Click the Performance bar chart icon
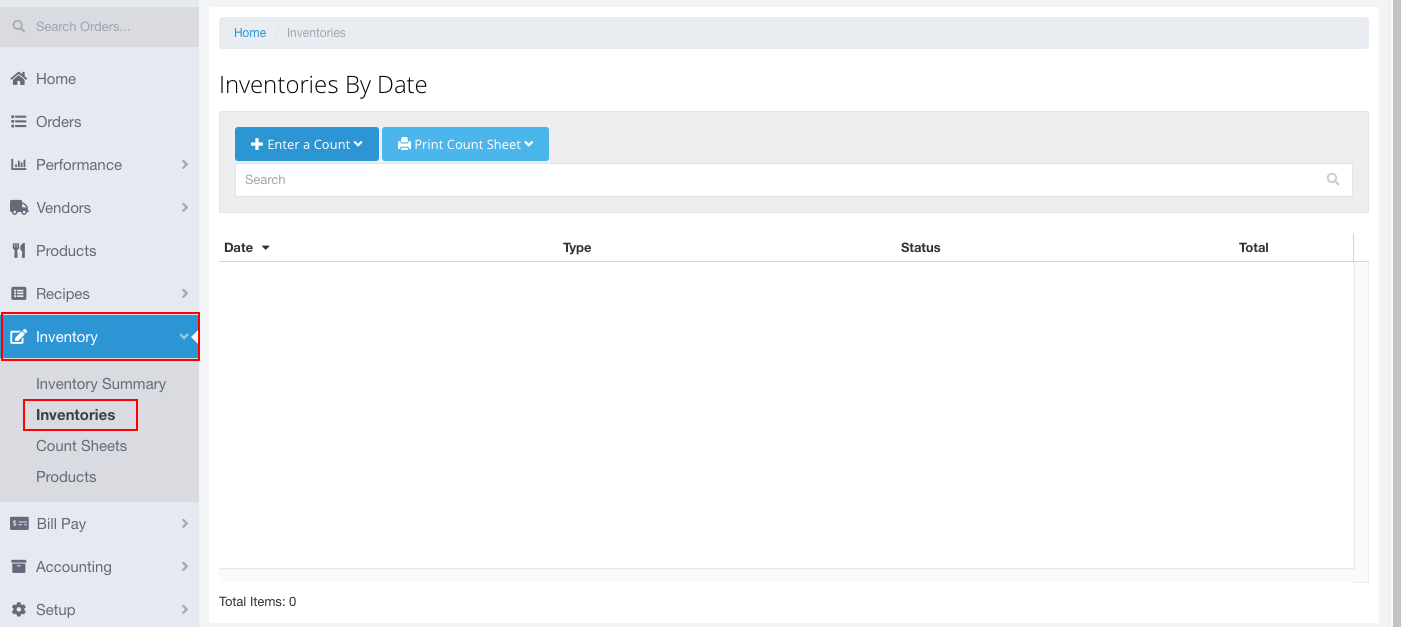1403x627 pixels. tap(18, 165)
